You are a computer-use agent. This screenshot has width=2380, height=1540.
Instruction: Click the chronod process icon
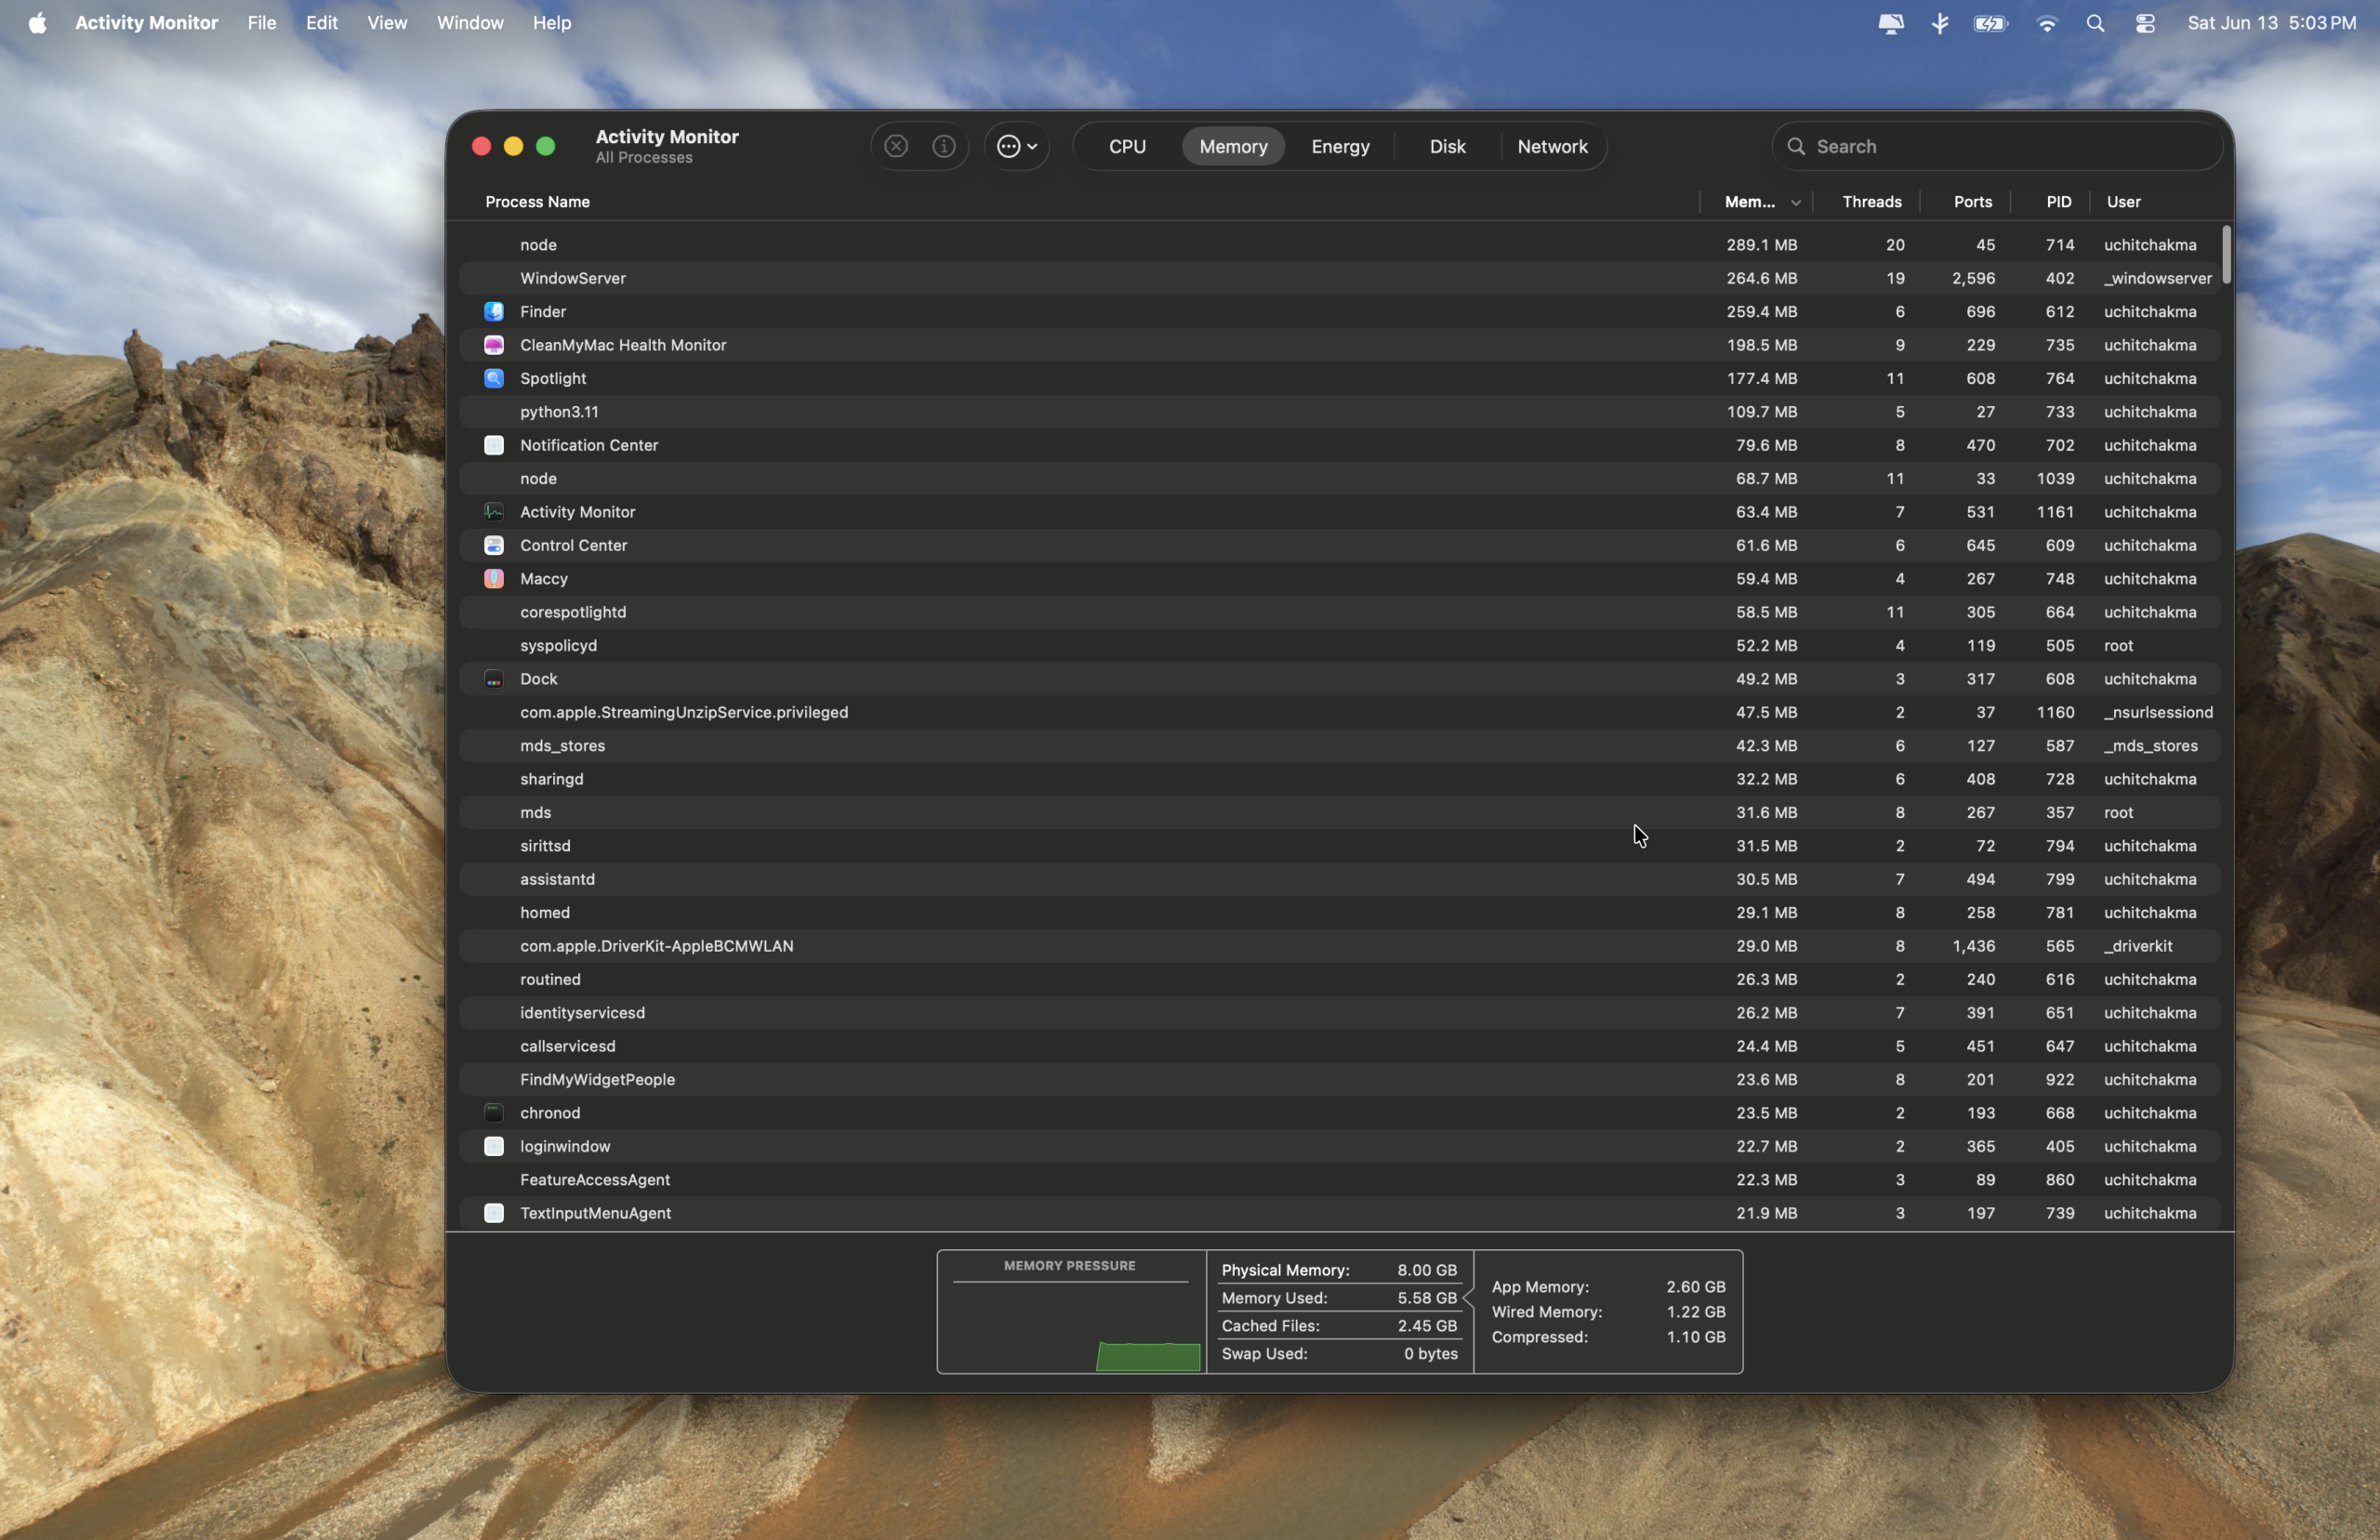494,1113
